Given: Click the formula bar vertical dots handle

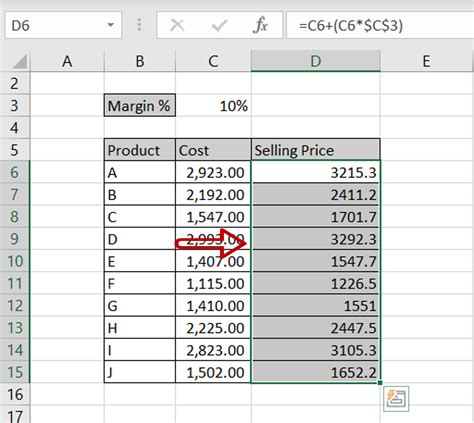Looking at the screenshot, I should (x=139, y=25).
